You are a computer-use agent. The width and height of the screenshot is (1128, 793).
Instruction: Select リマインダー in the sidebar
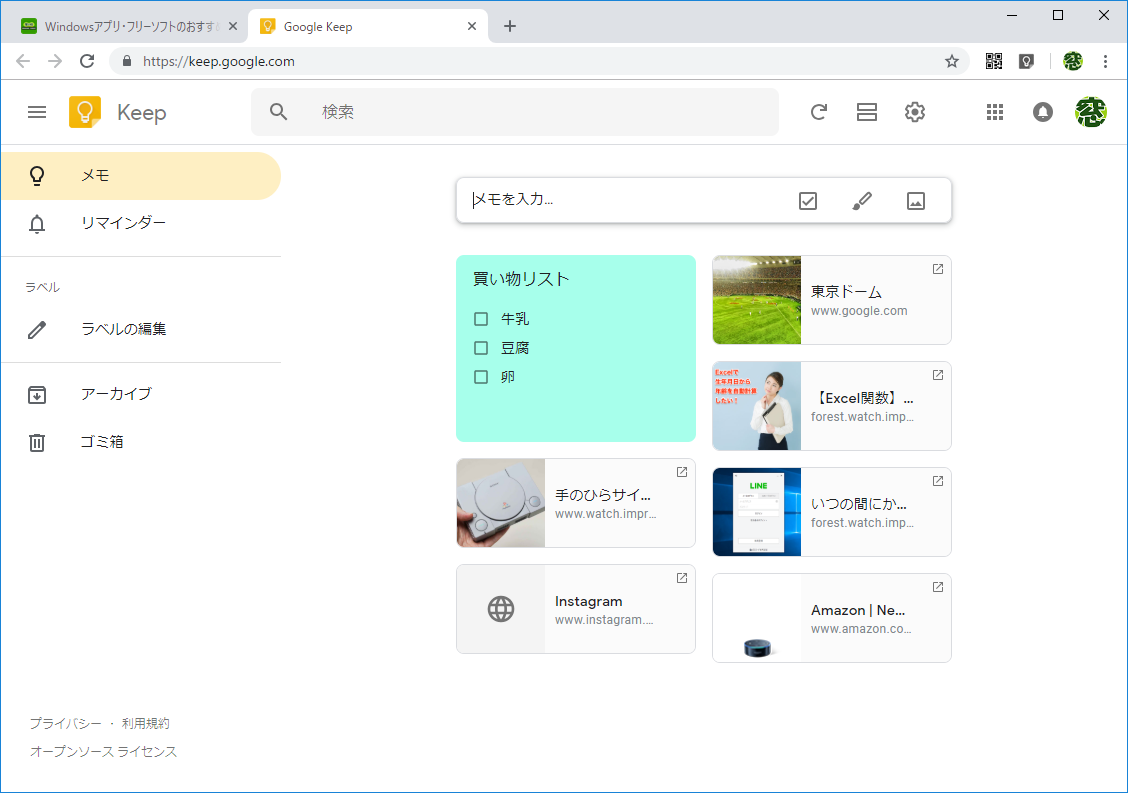122,223
